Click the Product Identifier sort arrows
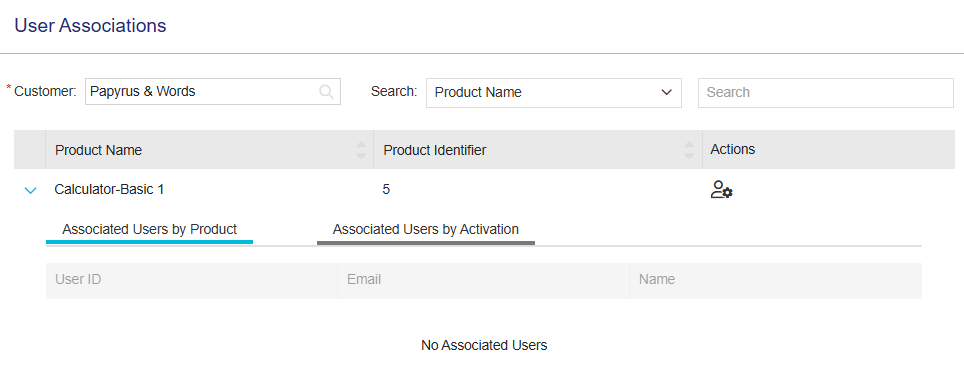Viewport: 964px width, 372px height. point(689,150)
